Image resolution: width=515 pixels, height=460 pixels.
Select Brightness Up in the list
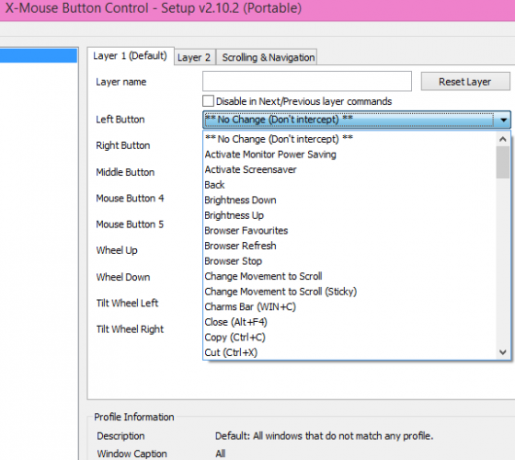pos(350,215)
